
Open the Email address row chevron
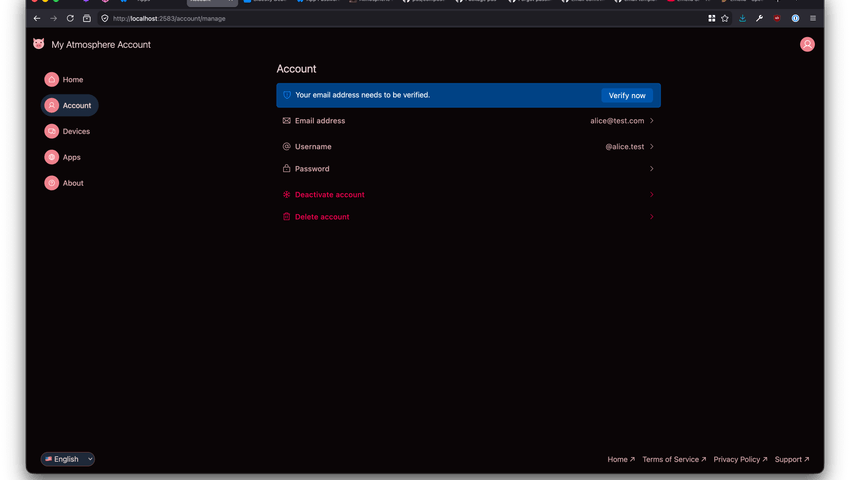tap(652, 121)
